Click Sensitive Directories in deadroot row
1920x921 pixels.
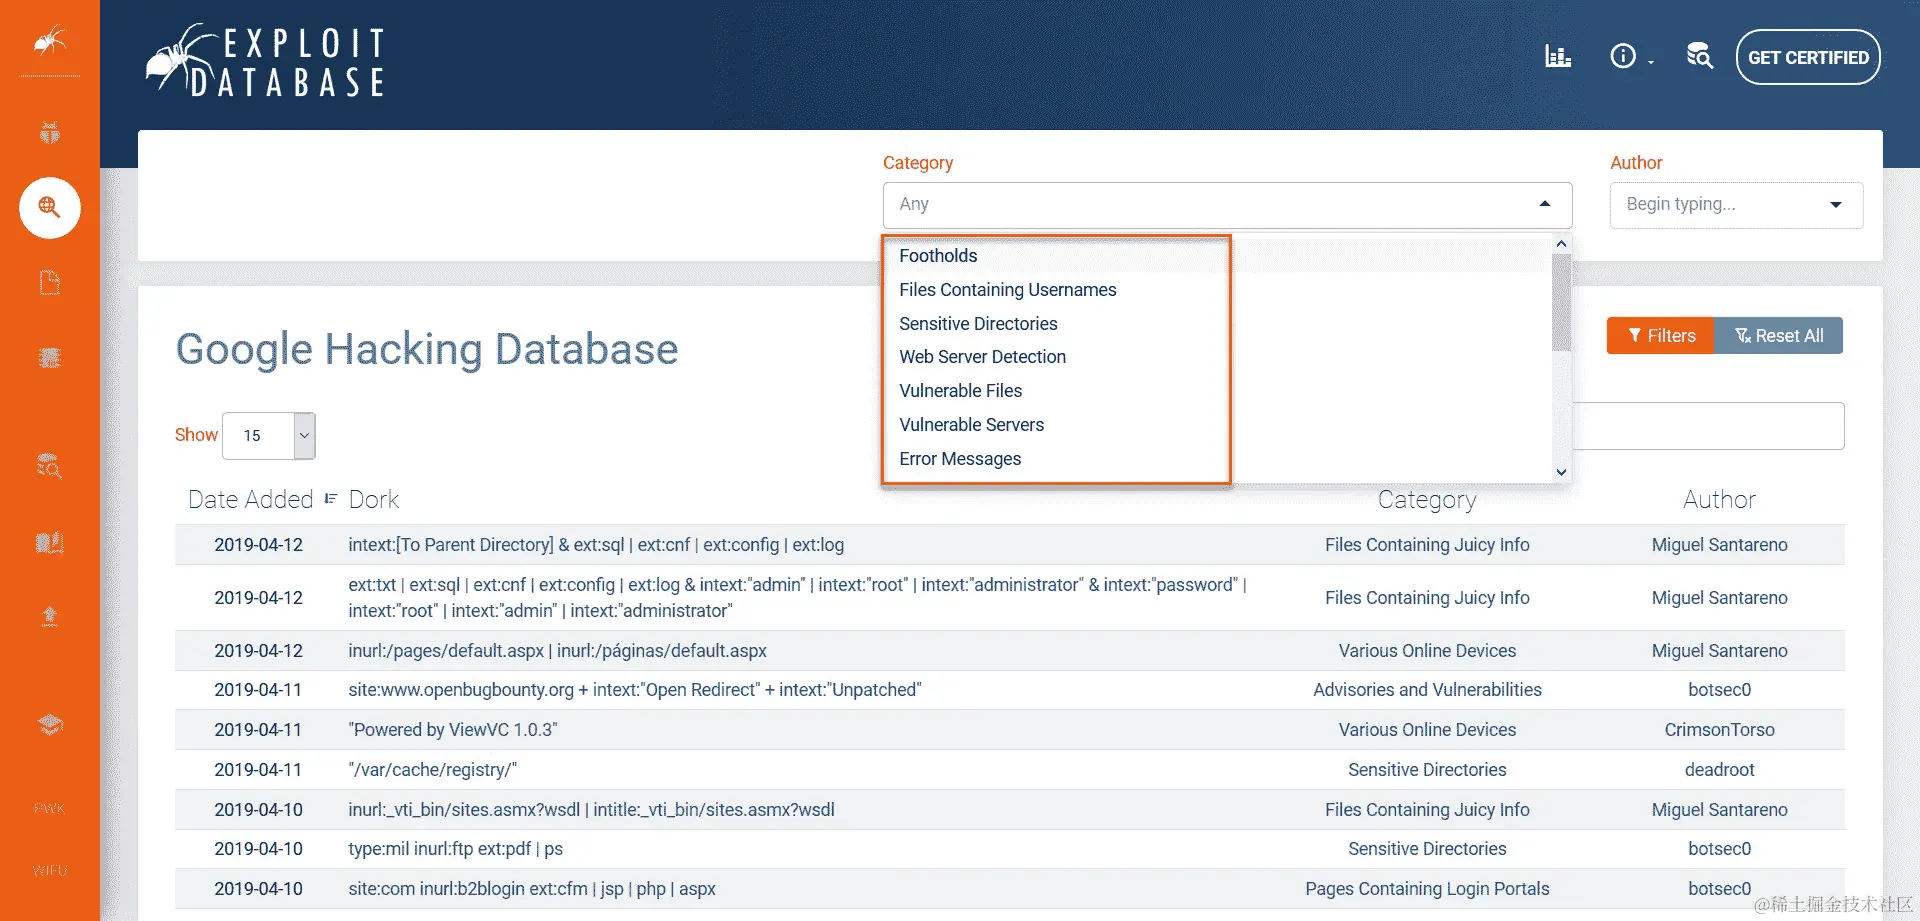(x=1427, y=770)
